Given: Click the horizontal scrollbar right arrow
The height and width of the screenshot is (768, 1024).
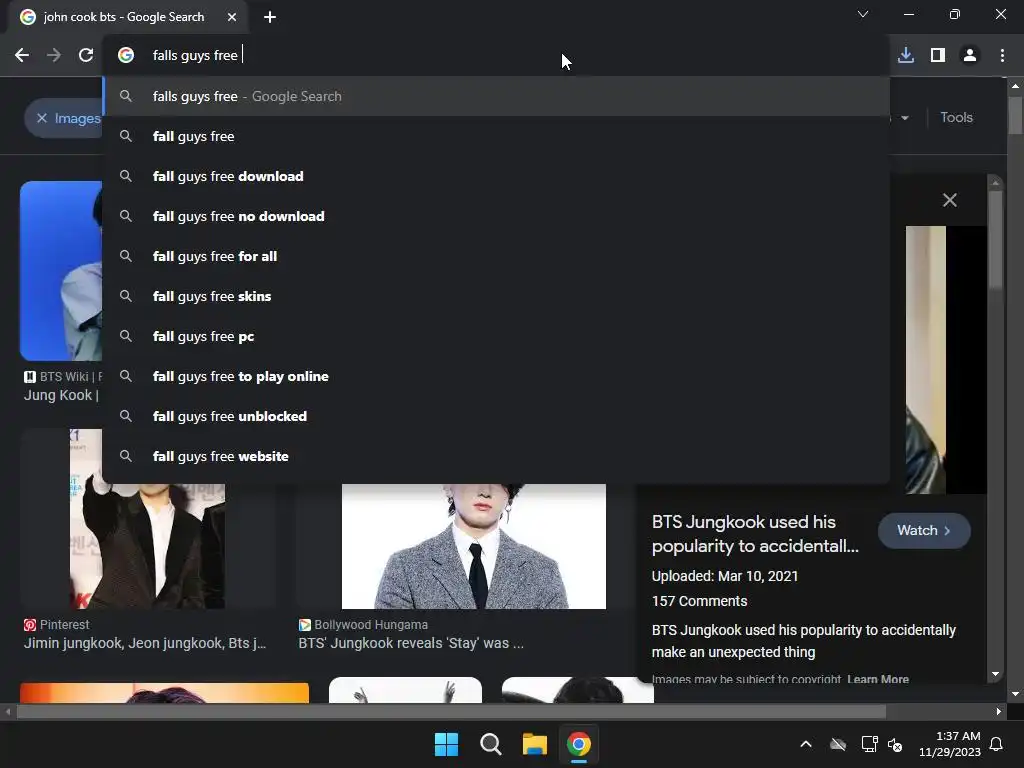Looking at the screenshot, I should point(999,711).
